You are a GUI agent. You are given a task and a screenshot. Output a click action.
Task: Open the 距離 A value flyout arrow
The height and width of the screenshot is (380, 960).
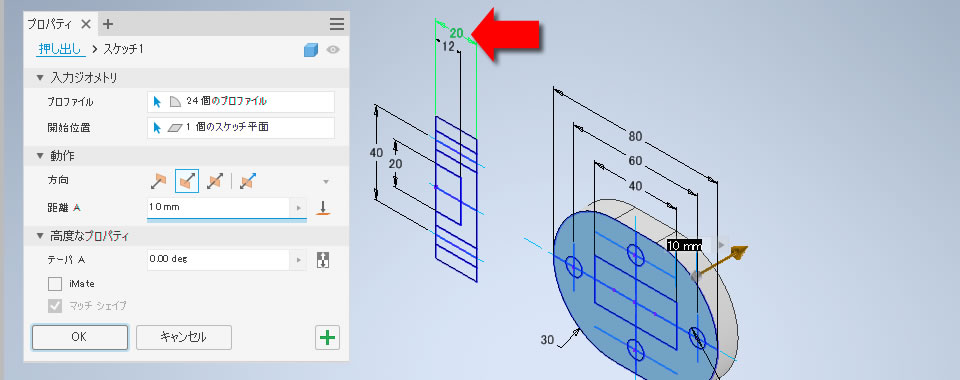click(298, 208)
